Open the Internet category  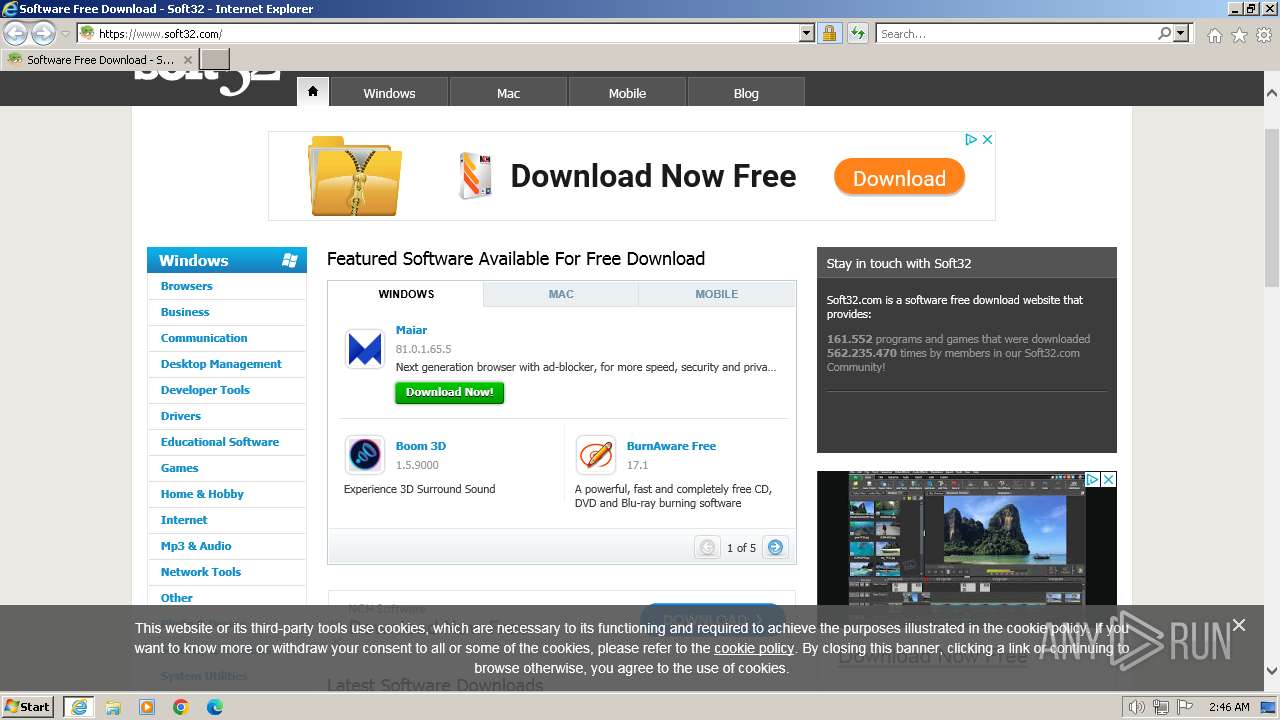(184, 520)
